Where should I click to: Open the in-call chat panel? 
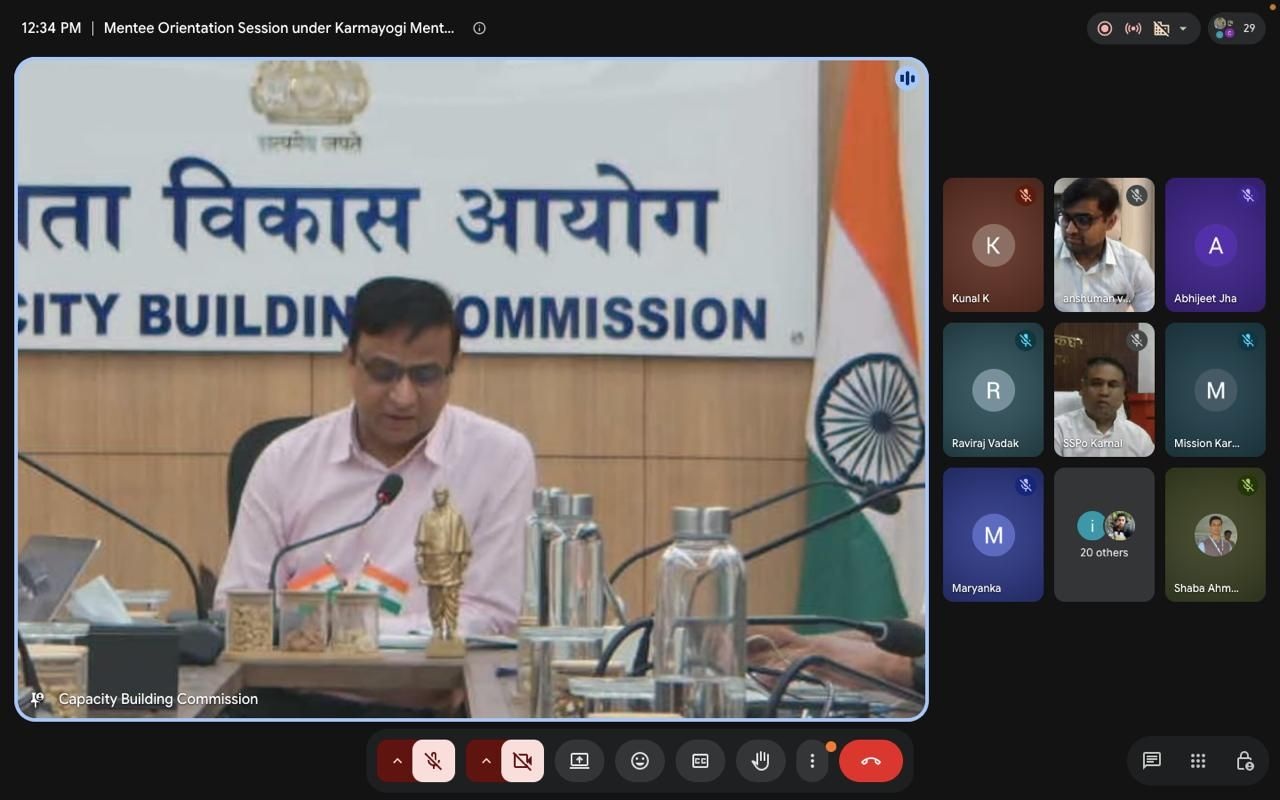click(1151, 761)
